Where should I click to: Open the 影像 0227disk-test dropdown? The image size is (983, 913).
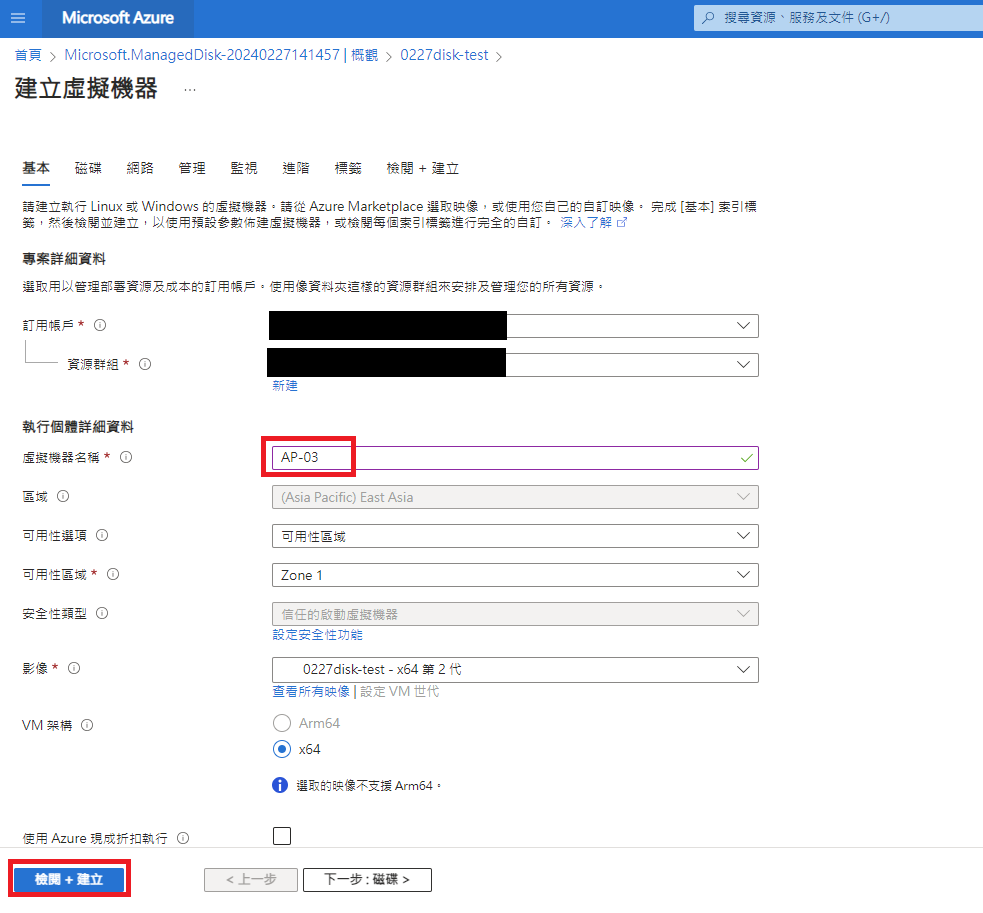click(514, 669)
